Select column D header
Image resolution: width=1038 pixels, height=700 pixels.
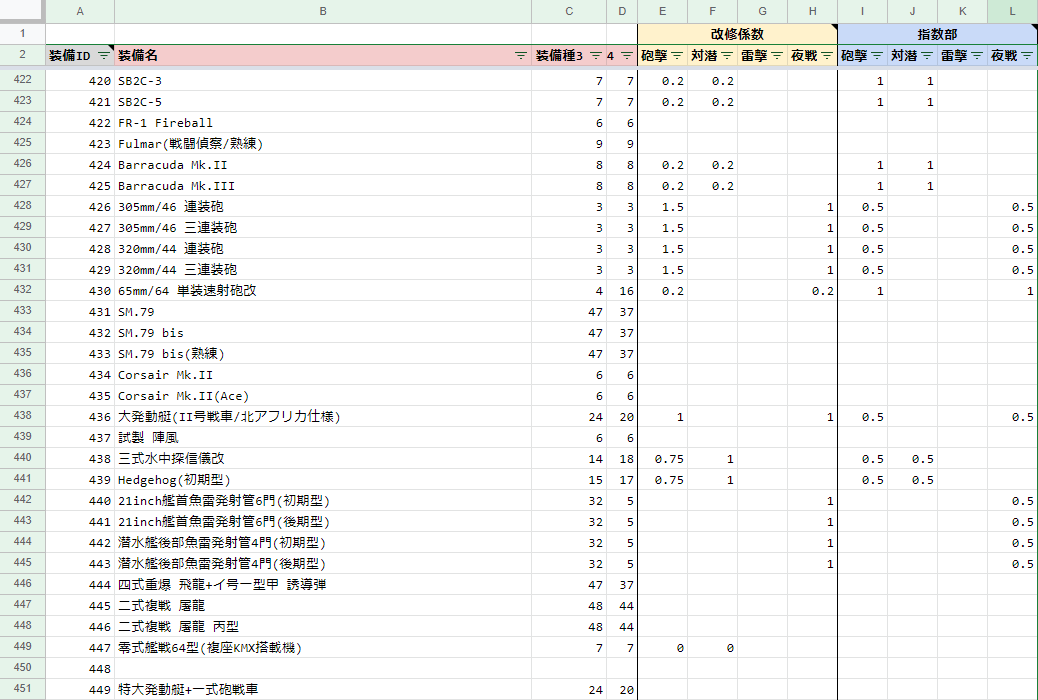tap(622, 11)
